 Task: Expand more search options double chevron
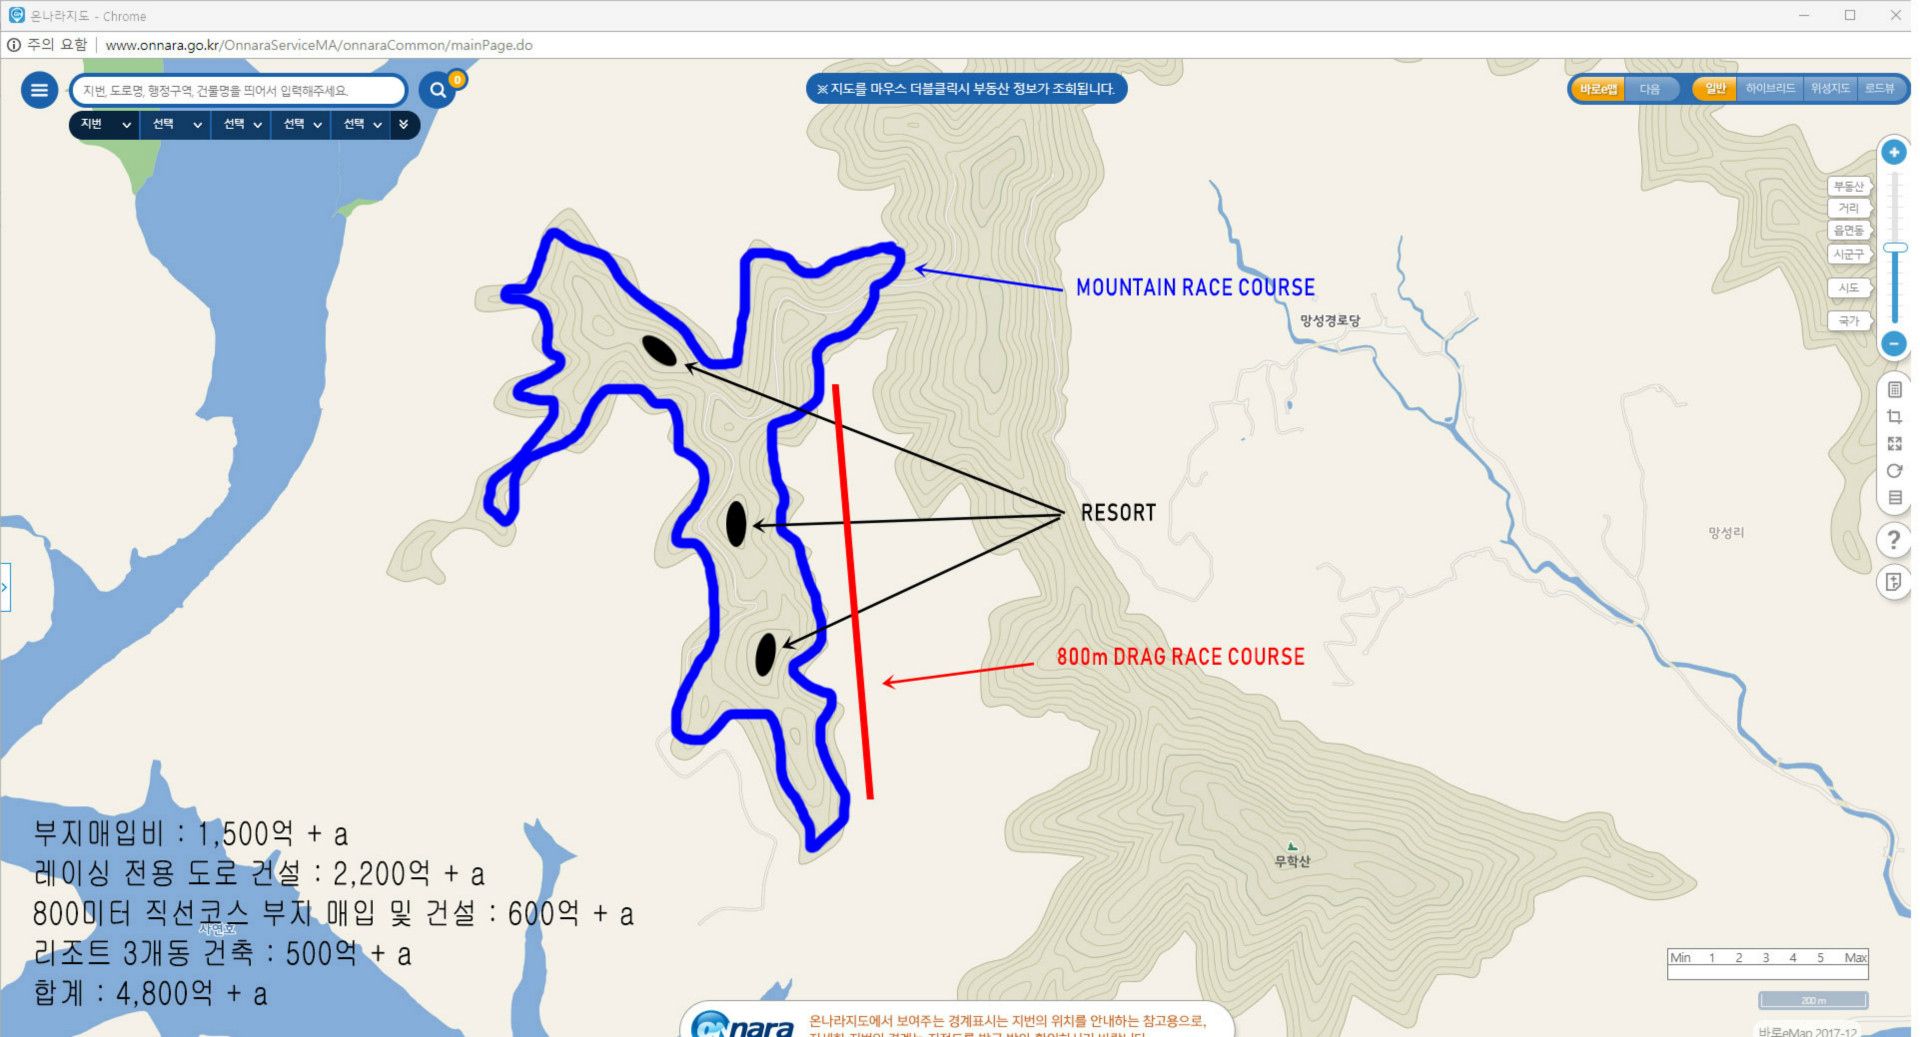[x=404, y=124]
